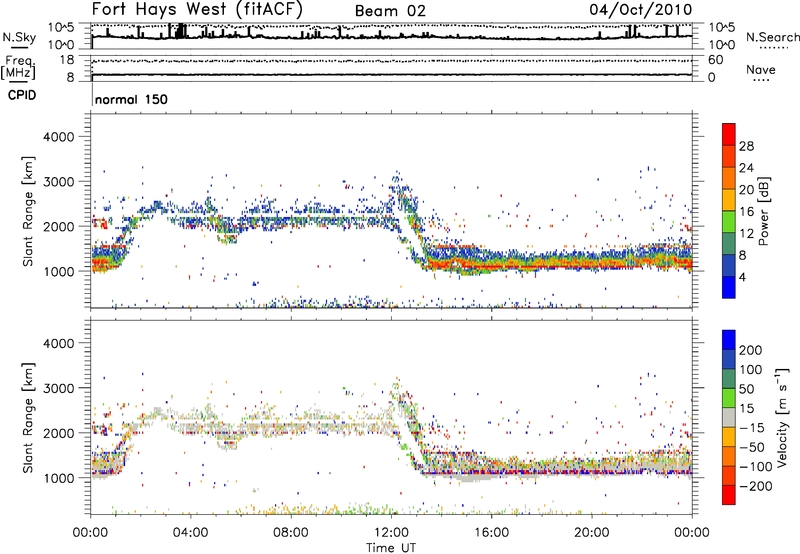Click the 'Time UT' axis title
This screenshot has height=554, width=800.
point(391,548)
